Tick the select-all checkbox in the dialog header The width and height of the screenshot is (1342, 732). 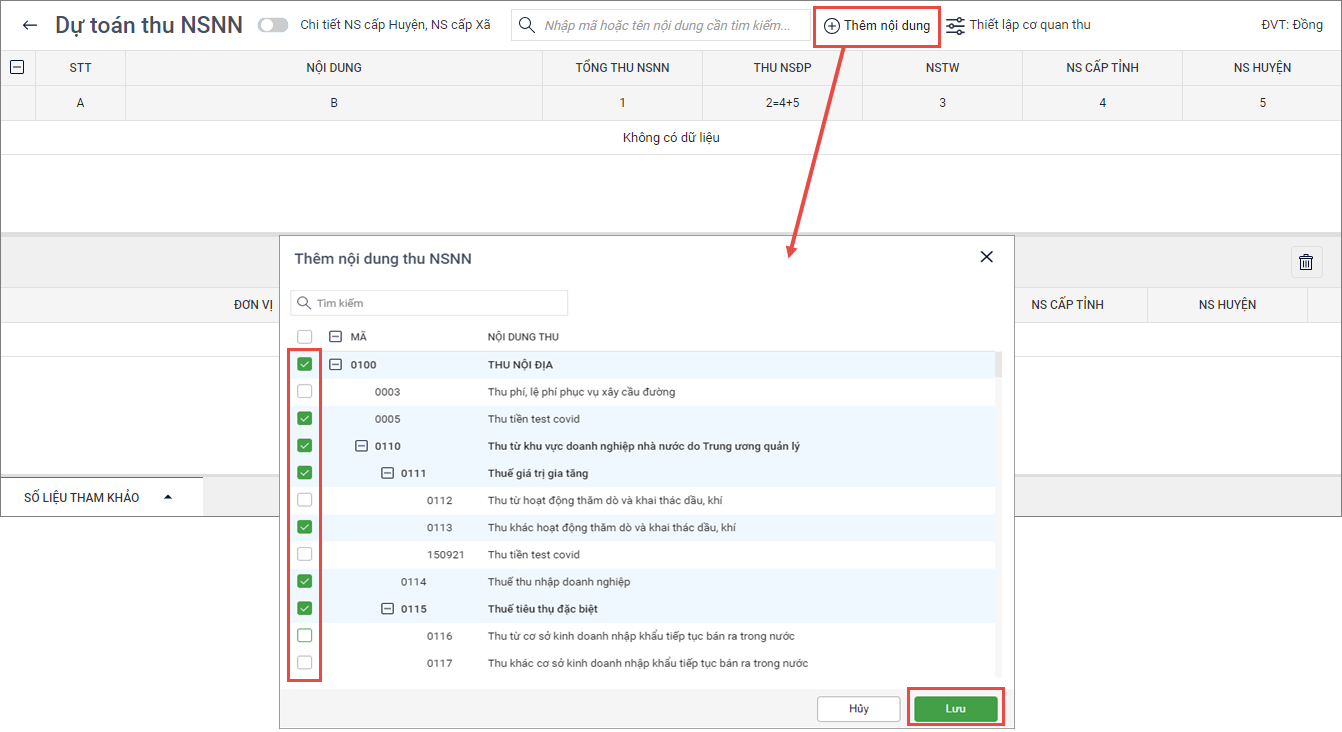coord(305,337)
